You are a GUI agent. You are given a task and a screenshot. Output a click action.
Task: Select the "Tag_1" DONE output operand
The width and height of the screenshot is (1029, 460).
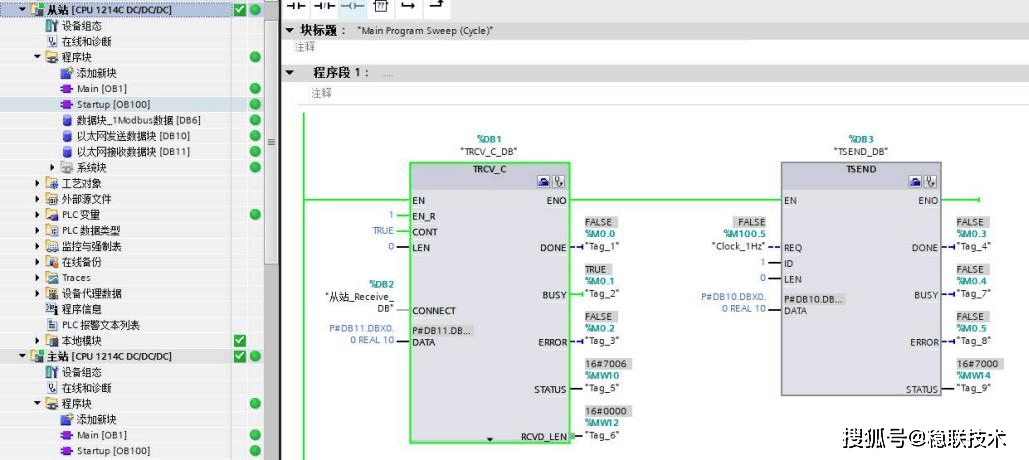coord(602,247)
